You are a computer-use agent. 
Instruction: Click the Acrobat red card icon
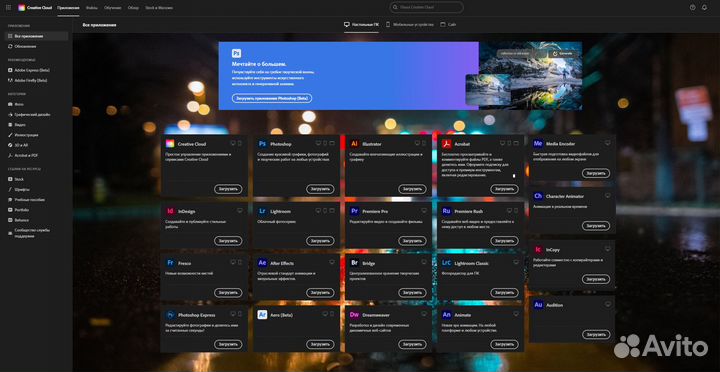point(447,144)
